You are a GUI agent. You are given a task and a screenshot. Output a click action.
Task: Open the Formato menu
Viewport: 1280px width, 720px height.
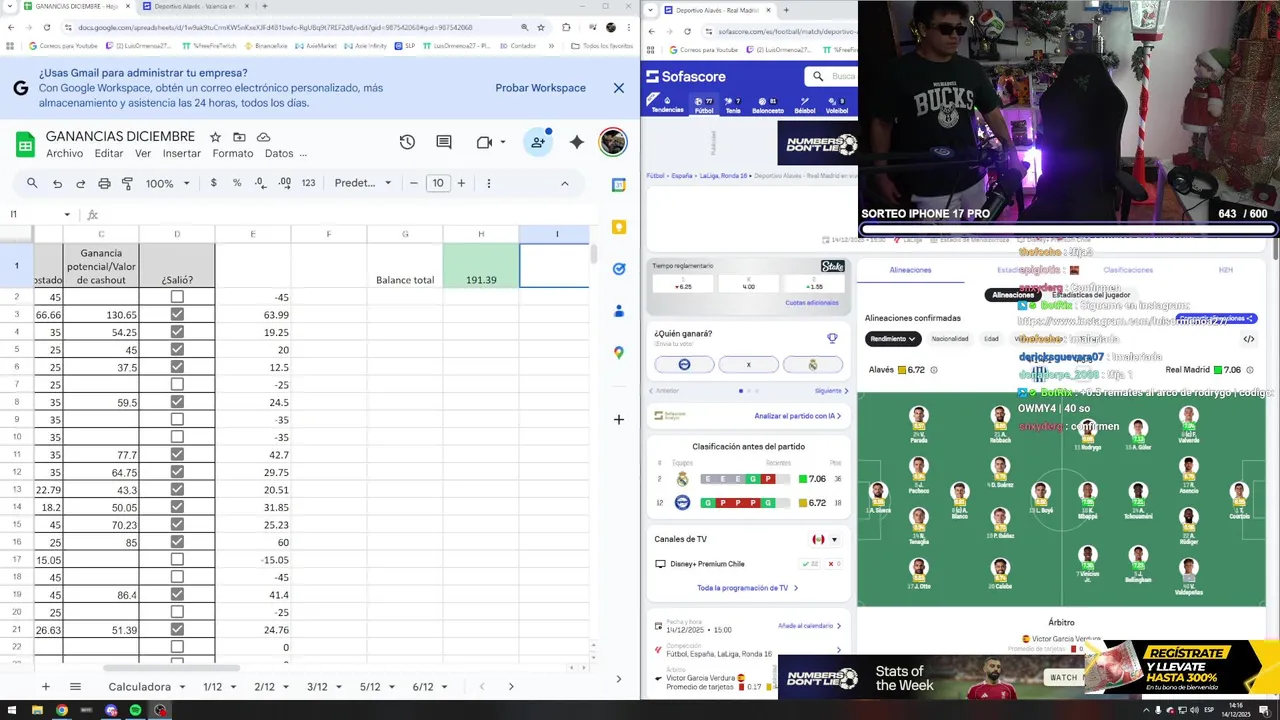(x=233, y=154)
